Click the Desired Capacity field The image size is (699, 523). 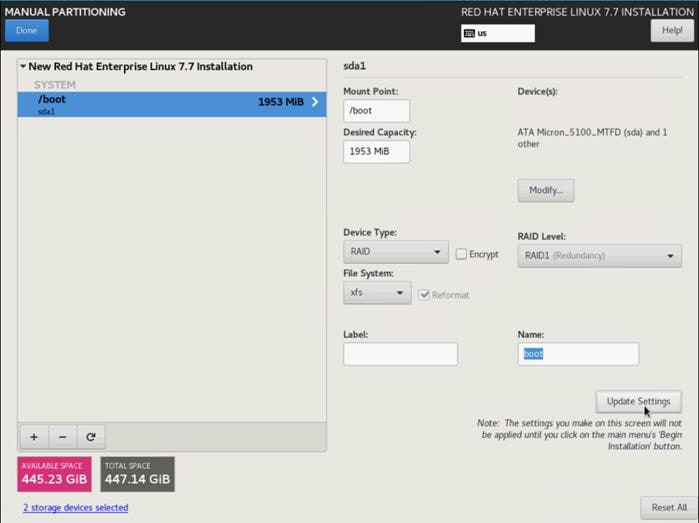[x=376, y=152]
